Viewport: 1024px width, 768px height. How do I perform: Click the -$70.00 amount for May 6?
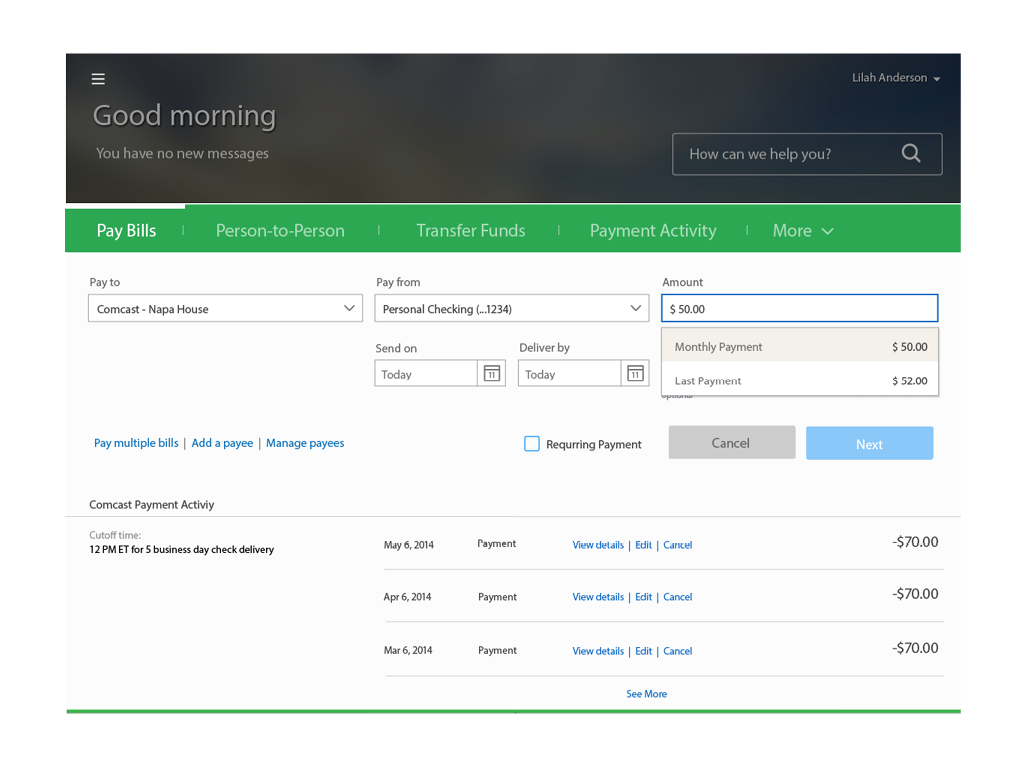[x=915, y=542]
